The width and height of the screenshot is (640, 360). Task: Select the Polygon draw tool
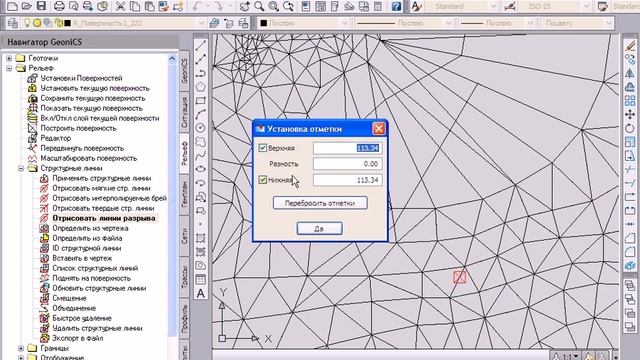[200, 87]
